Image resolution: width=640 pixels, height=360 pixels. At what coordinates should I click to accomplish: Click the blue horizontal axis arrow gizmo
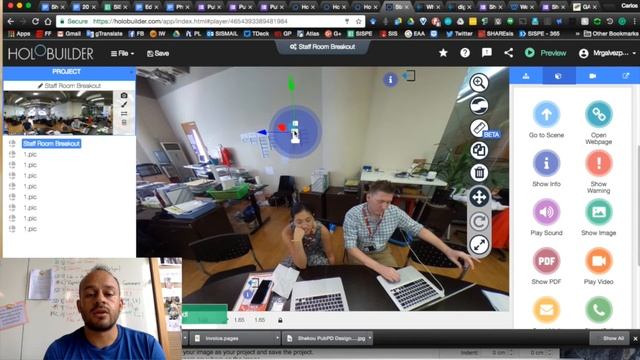262,132
